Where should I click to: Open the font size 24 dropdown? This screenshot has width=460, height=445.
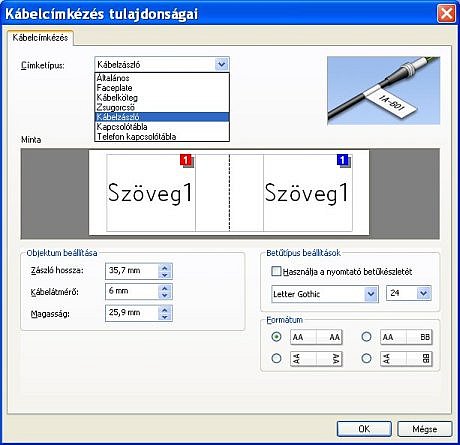point(424,293)
